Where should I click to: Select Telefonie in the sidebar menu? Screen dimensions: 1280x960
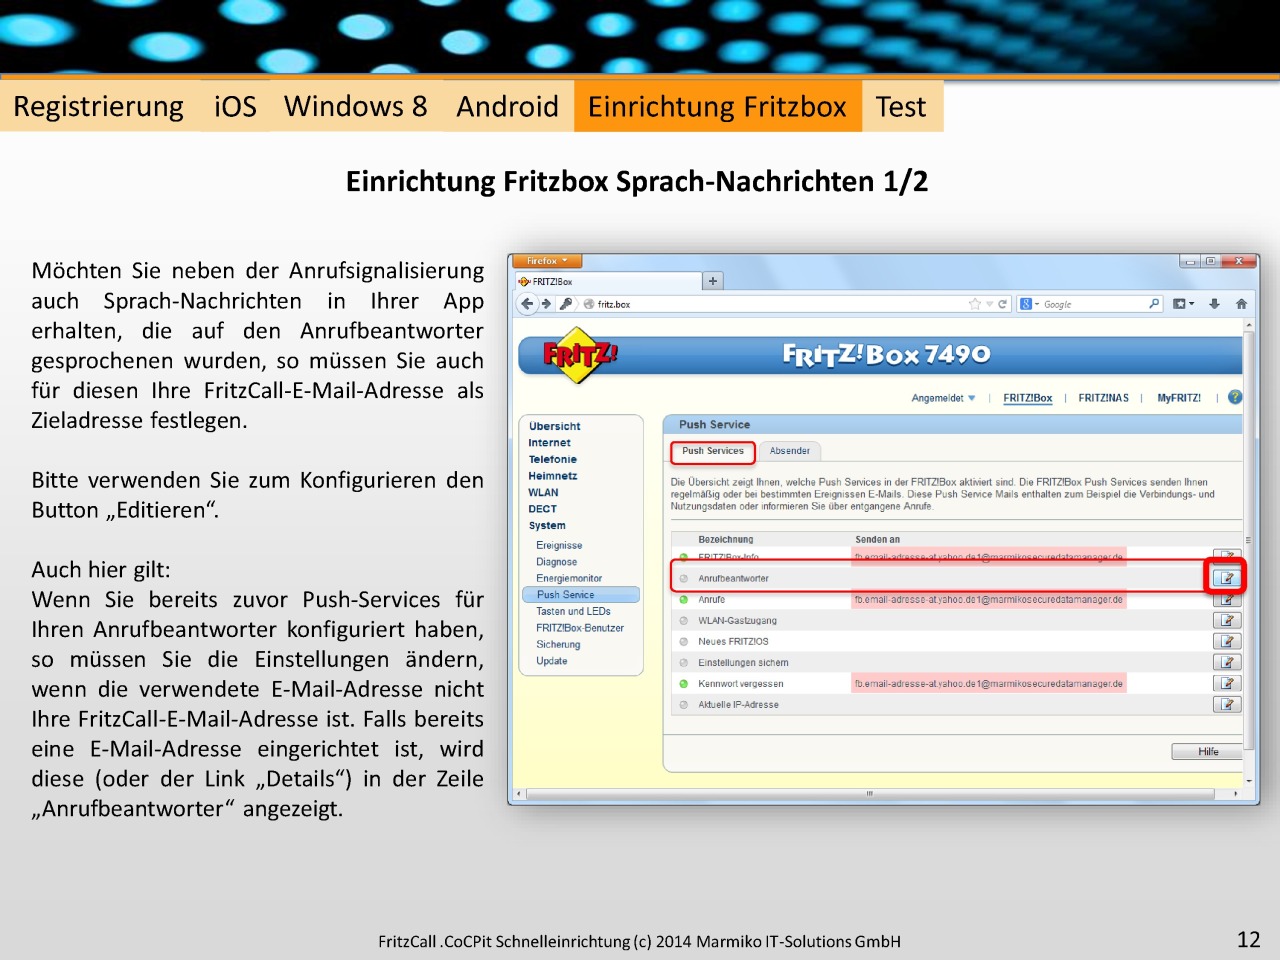click(x=552, y=460)
